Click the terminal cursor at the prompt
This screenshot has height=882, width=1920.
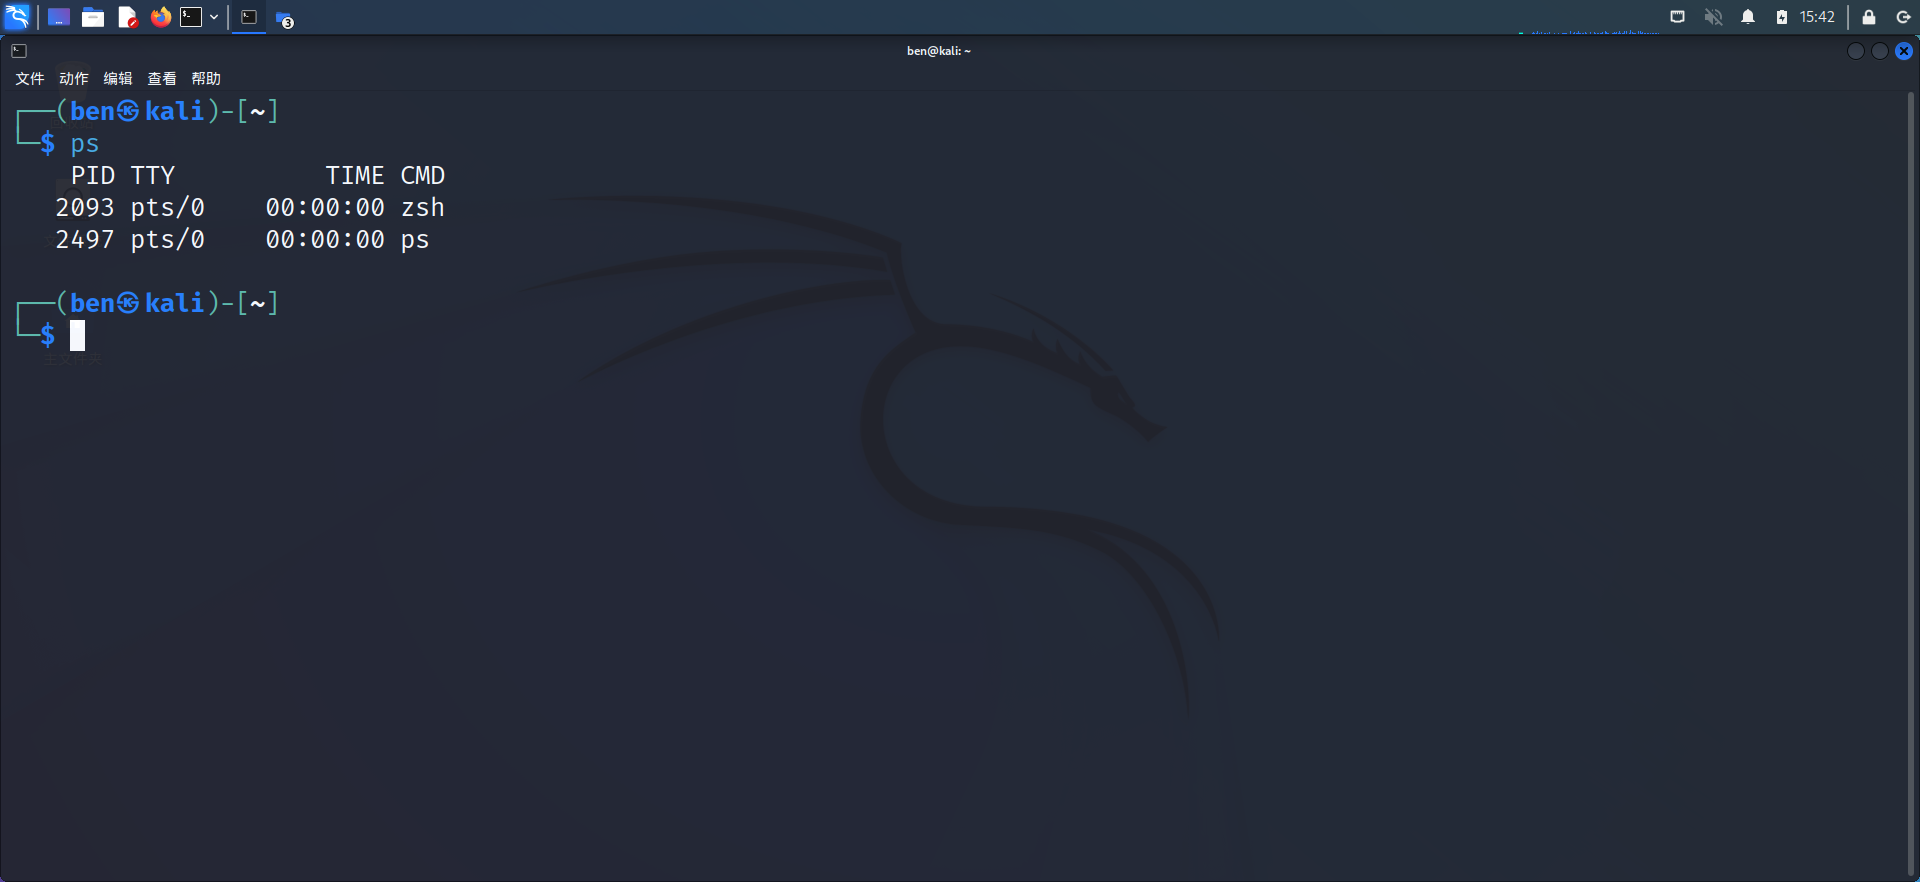point(77,336)
